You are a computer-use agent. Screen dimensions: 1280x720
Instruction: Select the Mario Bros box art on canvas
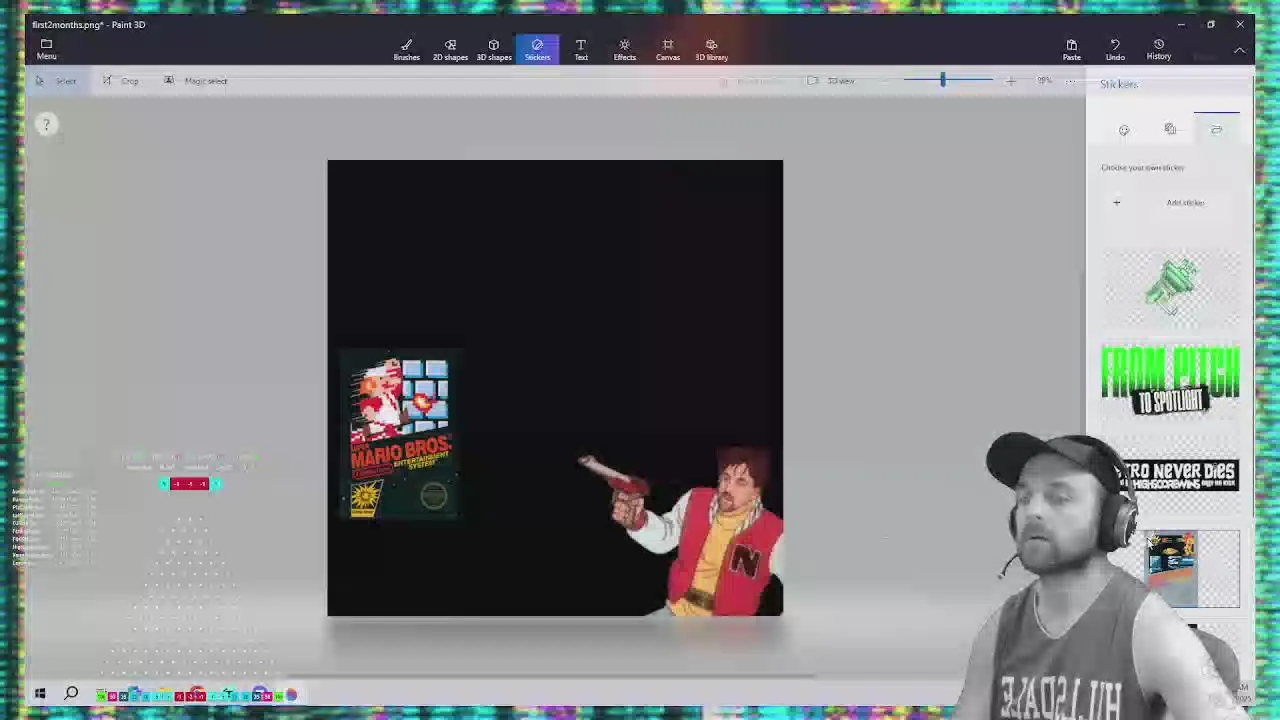coord(400,435)
